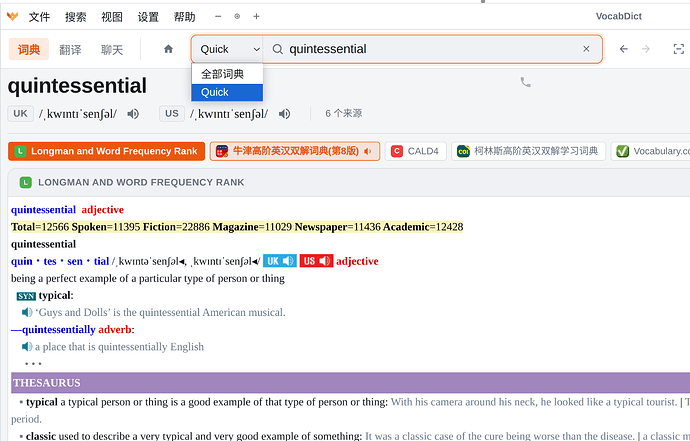
Task: Switch to the 聊天 tab
Action: [112, 50]
